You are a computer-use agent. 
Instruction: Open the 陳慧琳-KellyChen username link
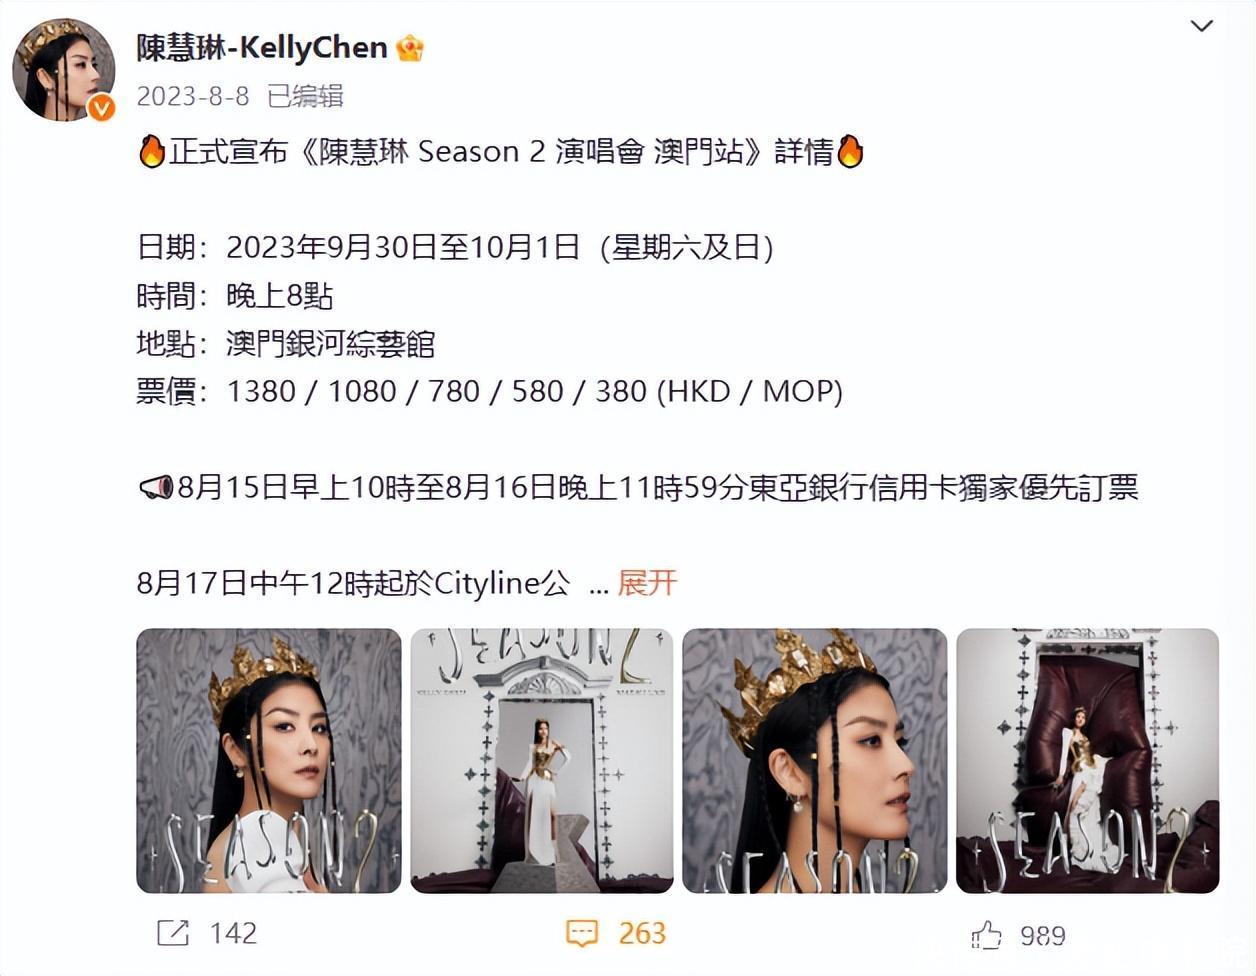click(x=262, y=47)
